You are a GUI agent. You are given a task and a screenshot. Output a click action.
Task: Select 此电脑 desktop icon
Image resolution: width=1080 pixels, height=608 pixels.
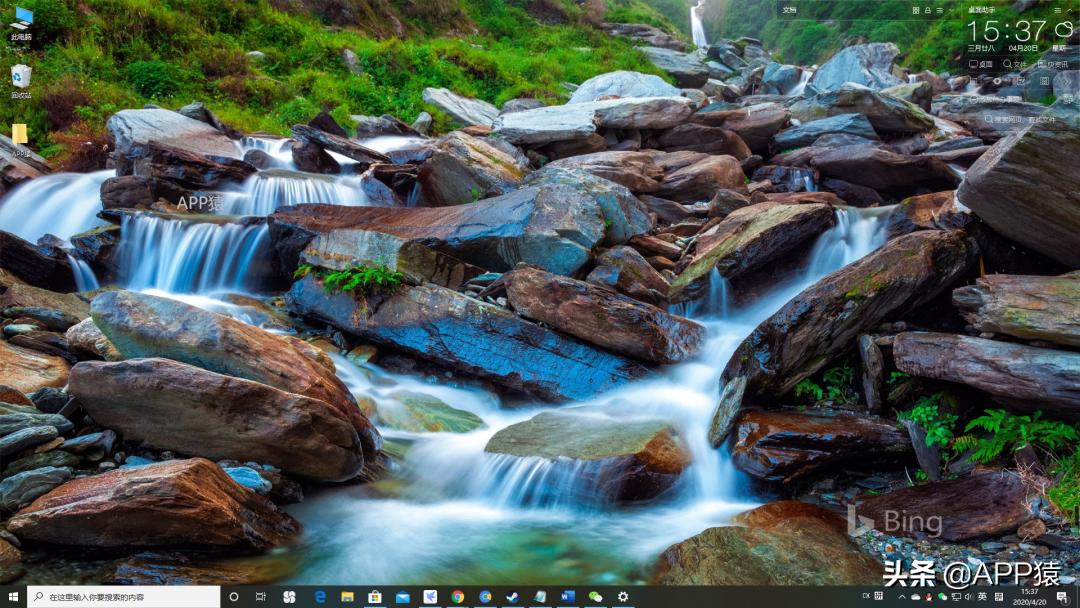[21, 25]
